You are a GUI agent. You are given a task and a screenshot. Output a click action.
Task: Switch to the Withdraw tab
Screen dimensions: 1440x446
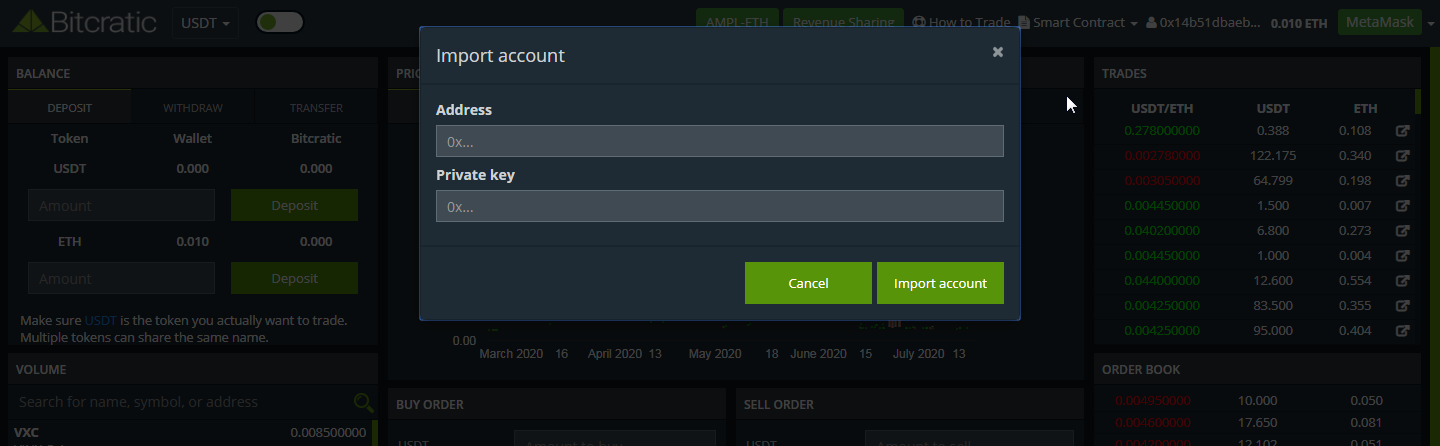tap(193, 108)
